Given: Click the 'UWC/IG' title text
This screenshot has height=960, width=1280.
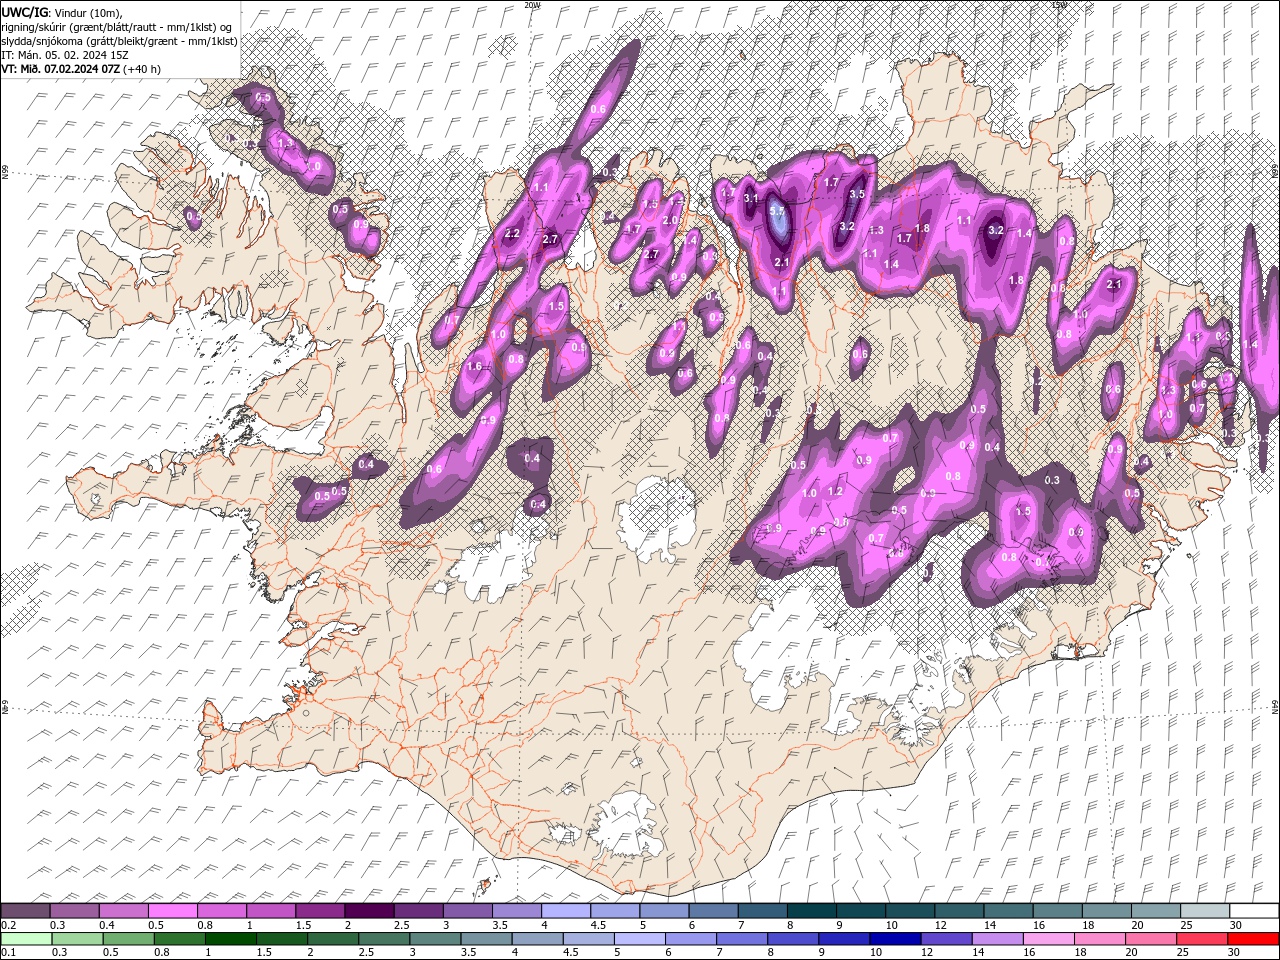Looking at the screenshot, I should [x=24, y=12].
